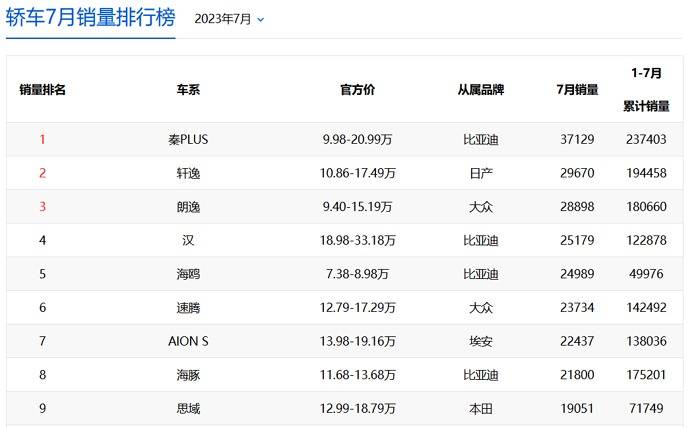The width and height of the screenshot is (700, 428).
Task: Click July sales value 28898
Action: (x=577, y=207)
